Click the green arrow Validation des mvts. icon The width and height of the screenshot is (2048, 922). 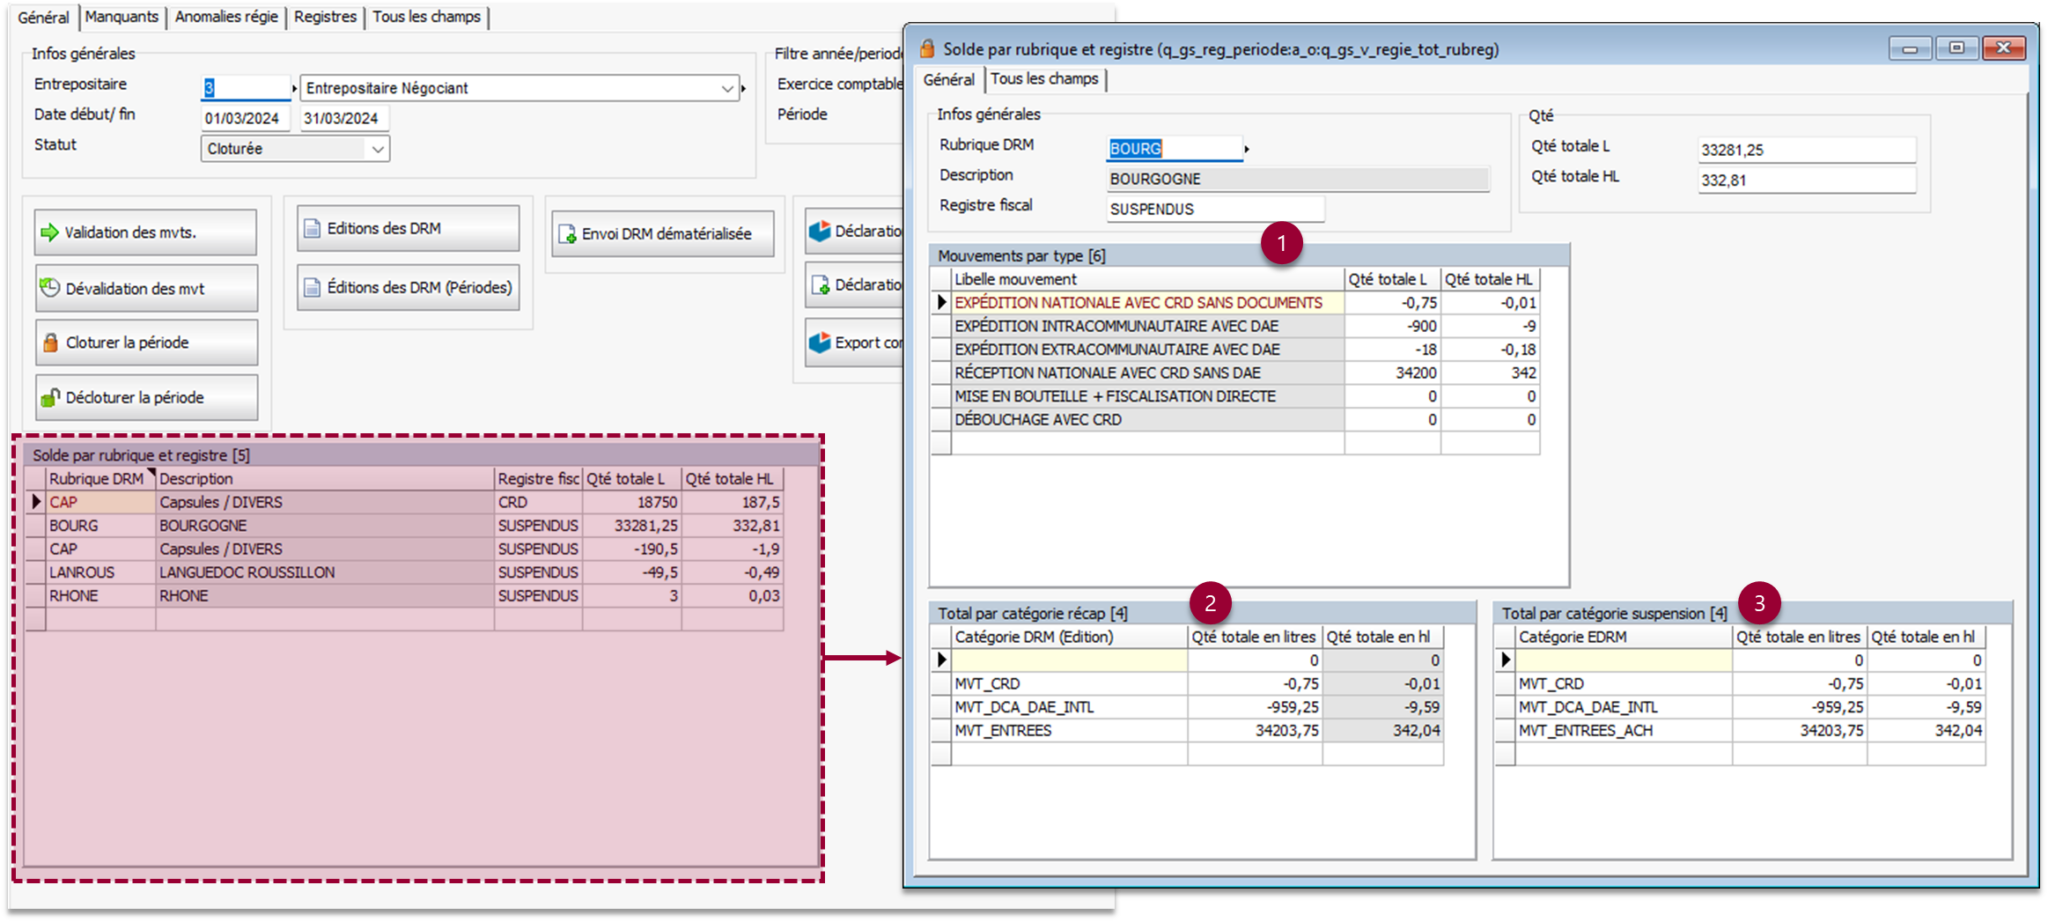pos(49,233)
